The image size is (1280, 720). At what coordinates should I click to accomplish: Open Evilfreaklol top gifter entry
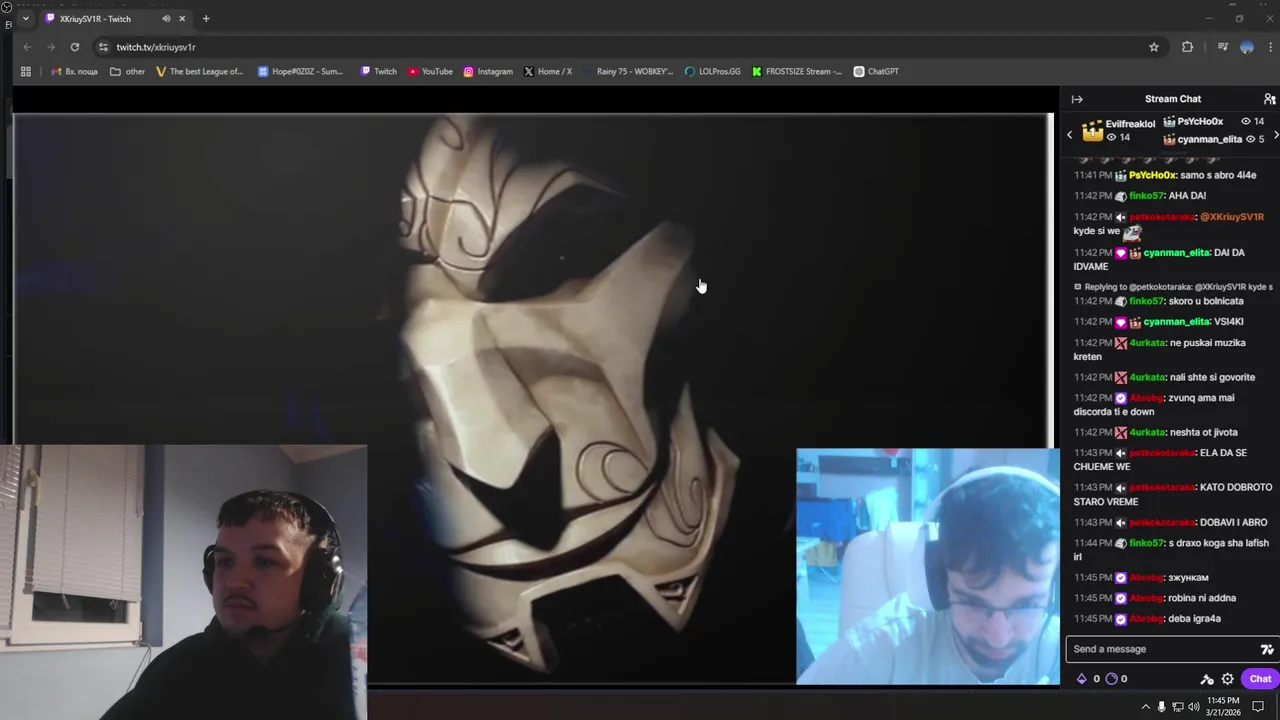coord(1119,130)
